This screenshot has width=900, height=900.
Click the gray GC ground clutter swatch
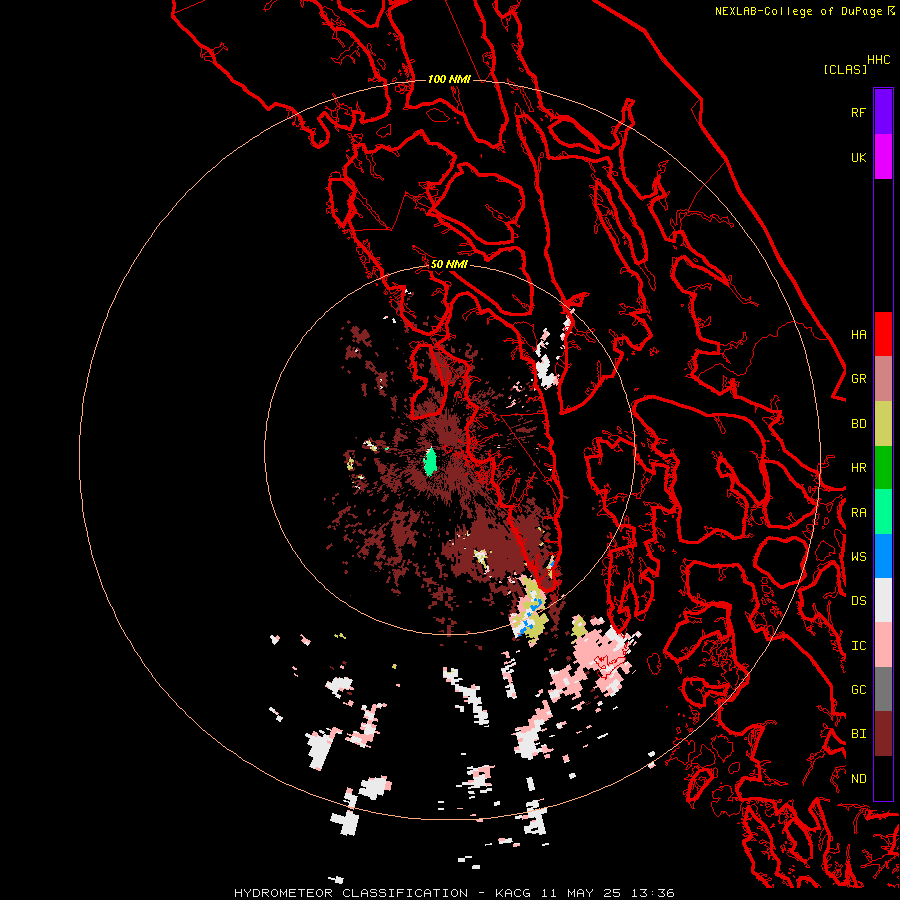click(883, 690)
